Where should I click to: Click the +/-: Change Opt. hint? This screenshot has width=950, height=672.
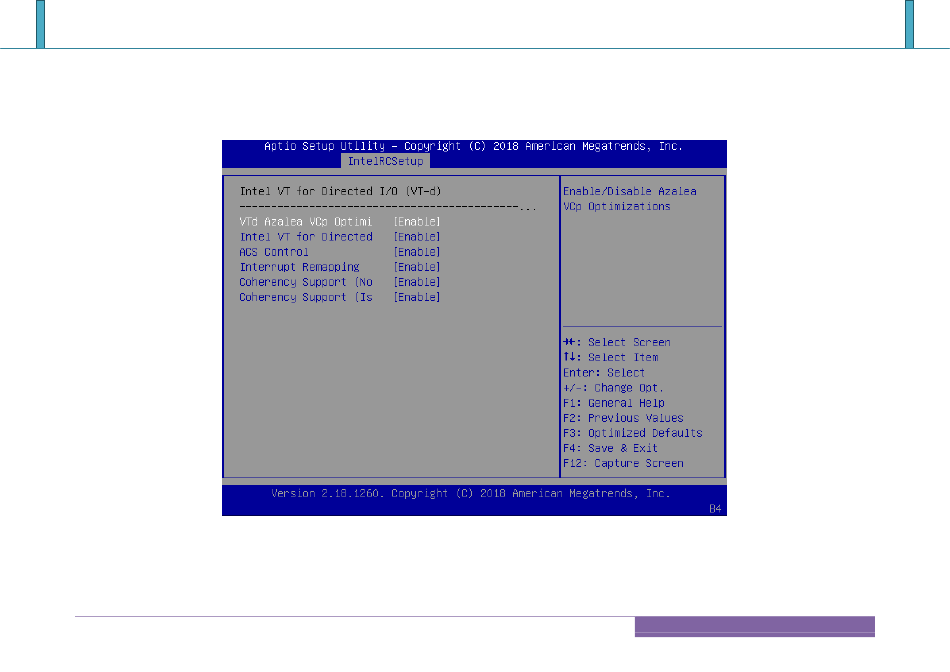pyautogui.click(x=613, y=388)
